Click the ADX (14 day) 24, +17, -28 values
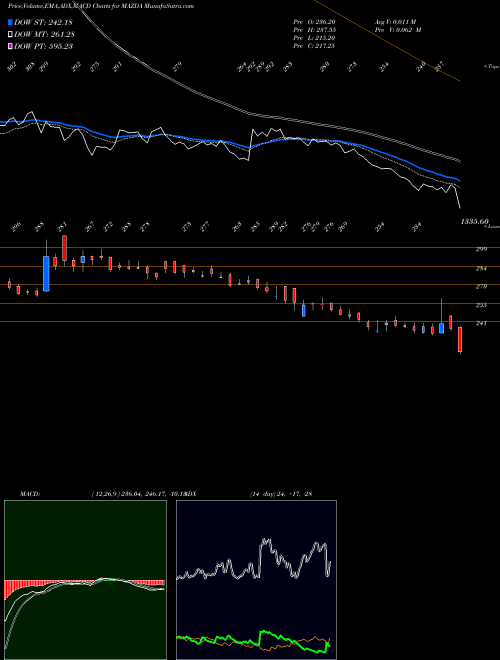 (281, 494)
